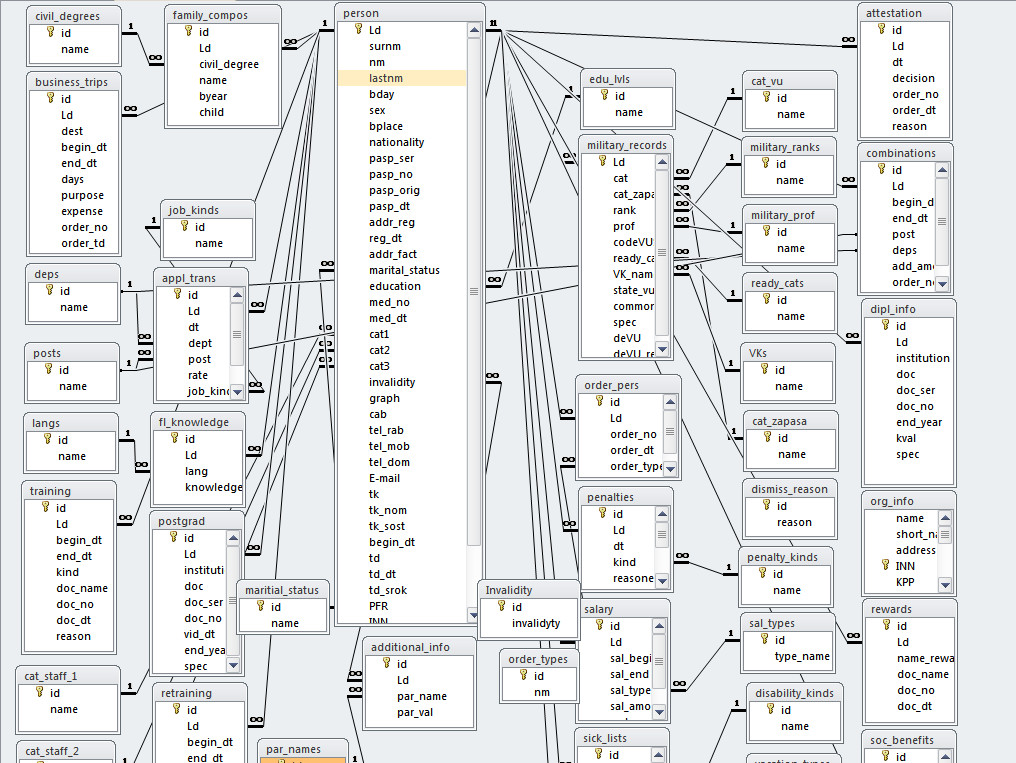Click key icon in military_records table

coord(603,161)
